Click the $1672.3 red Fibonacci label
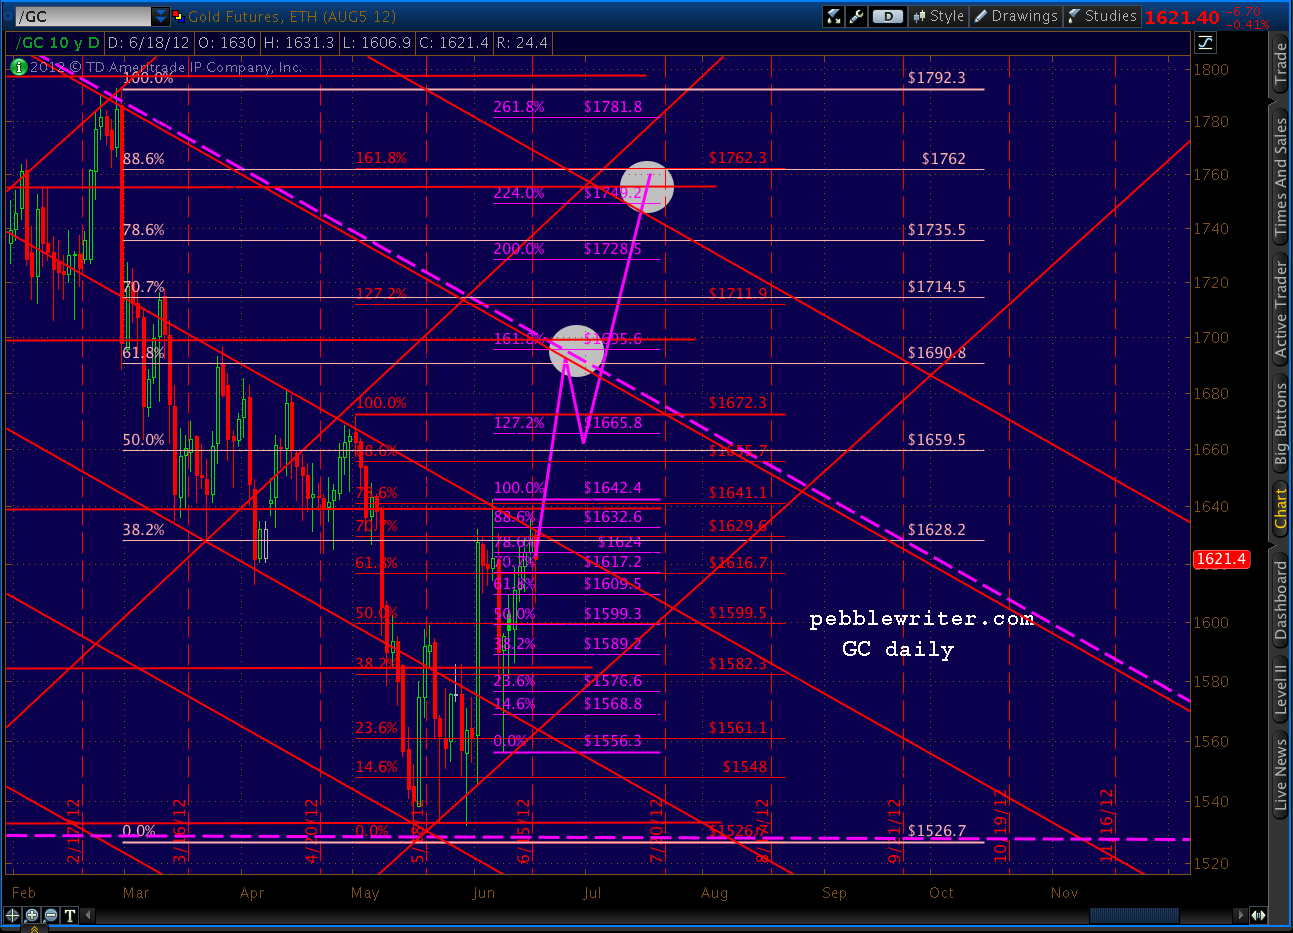Screen dimensions: 1293x933 coord(738,403)
